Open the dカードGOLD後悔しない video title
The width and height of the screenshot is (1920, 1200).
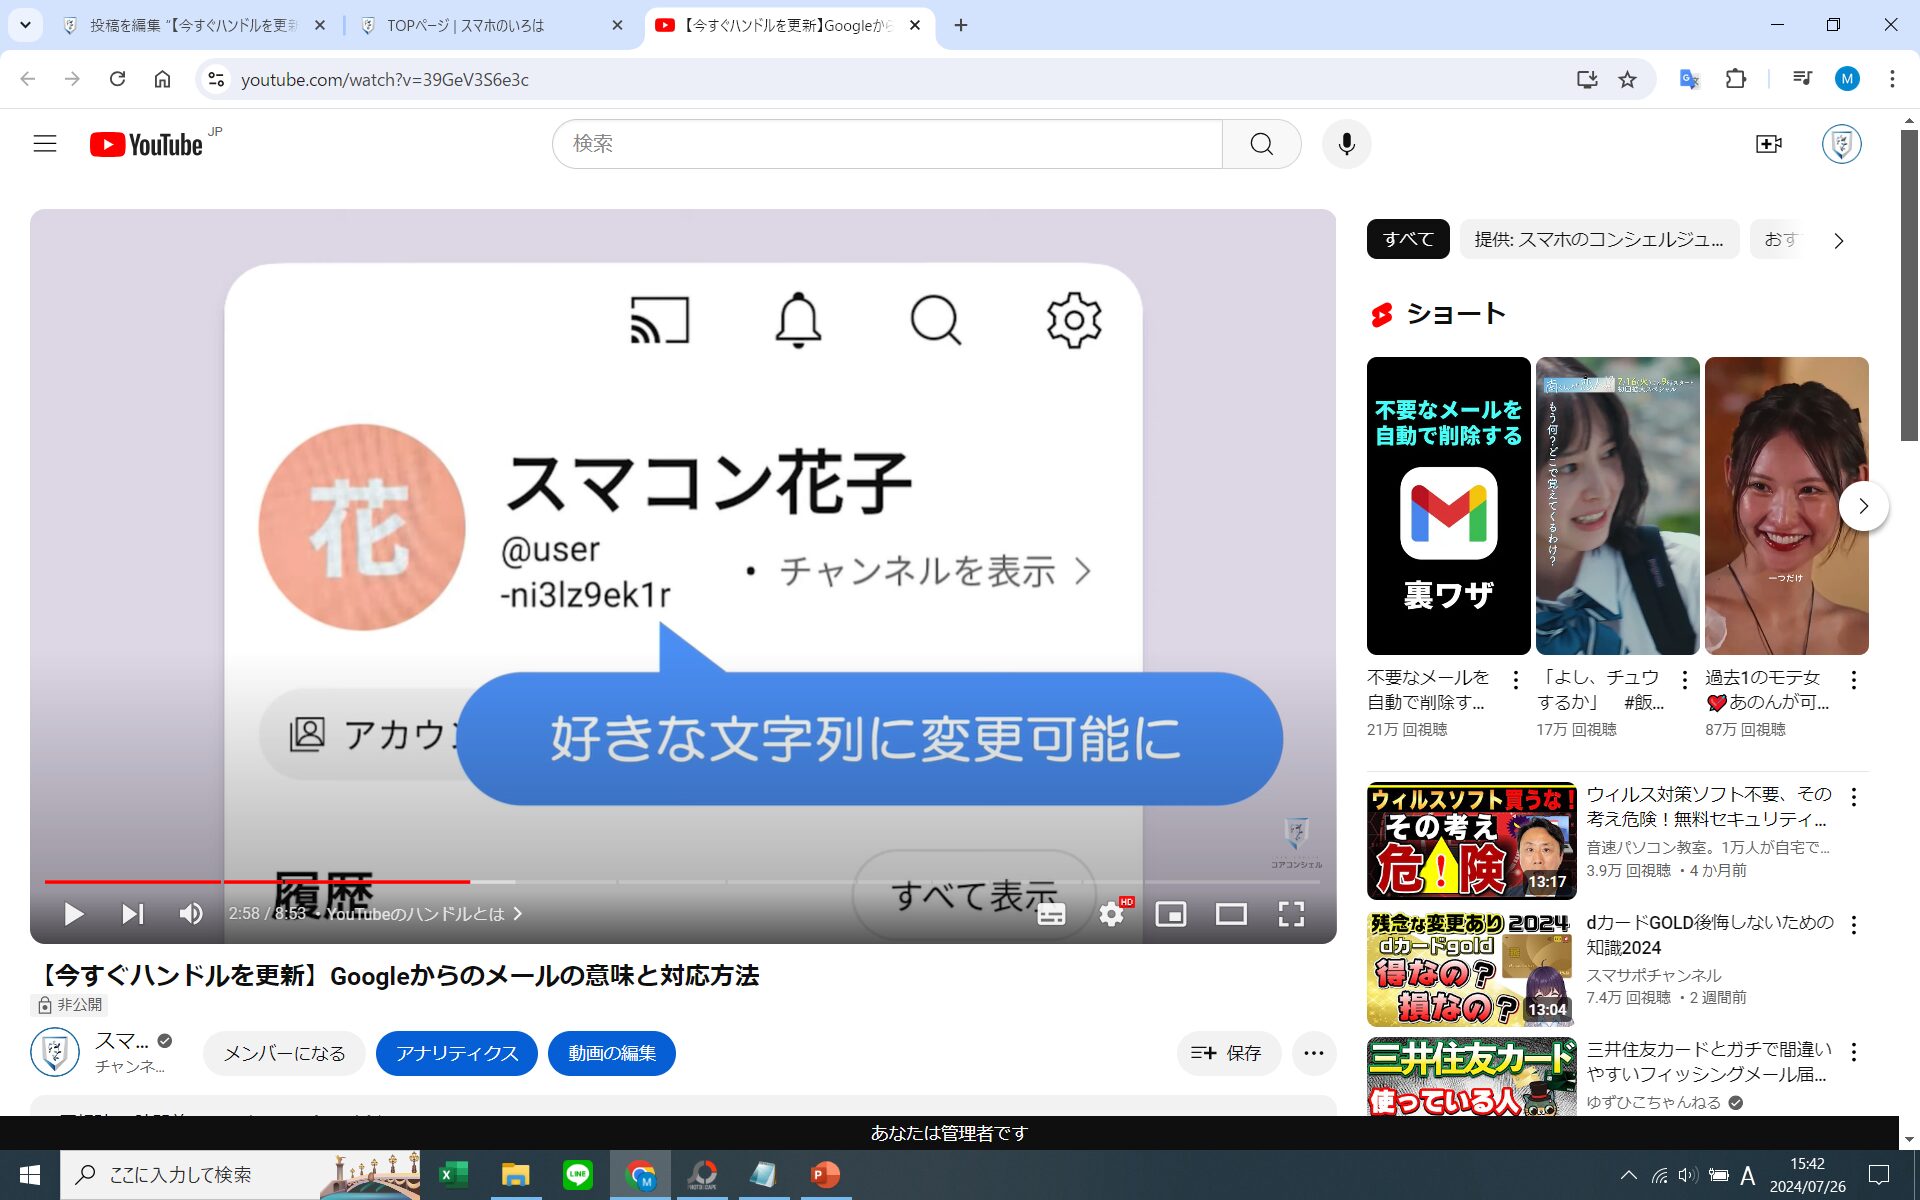pos(1710,934)
